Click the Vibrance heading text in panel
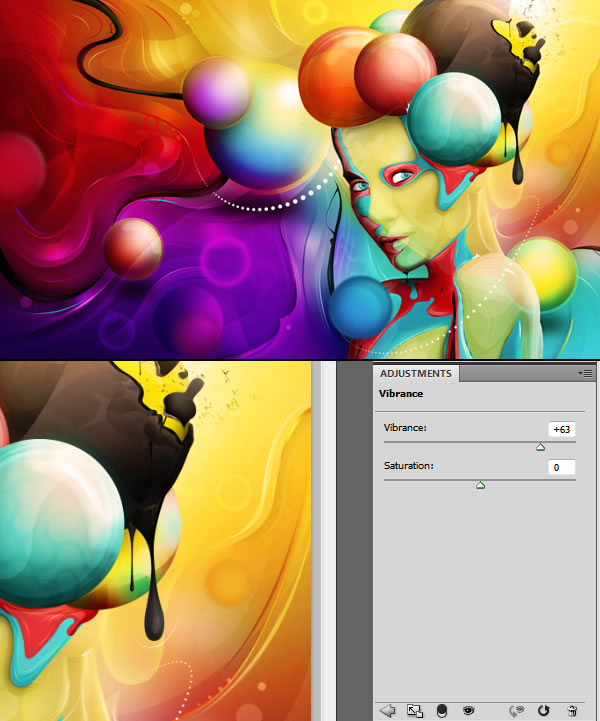Image resolution: width=600 pixels, height=721 pixels. 401,394
